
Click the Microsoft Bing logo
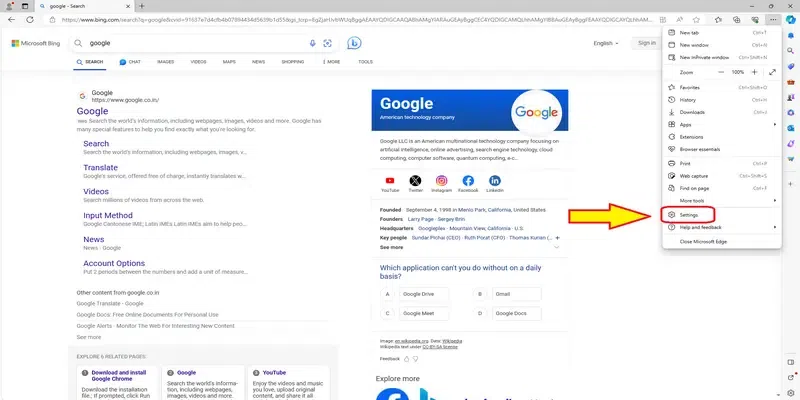36,43
